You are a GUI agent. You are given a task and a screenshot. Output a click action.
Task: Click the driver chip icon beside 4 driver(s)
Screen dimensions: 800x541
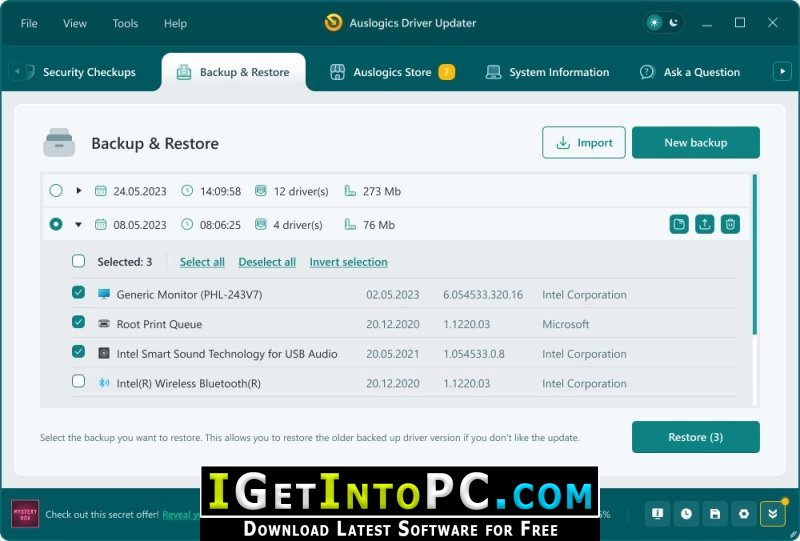pyautogui.click(x=261, y=224)
